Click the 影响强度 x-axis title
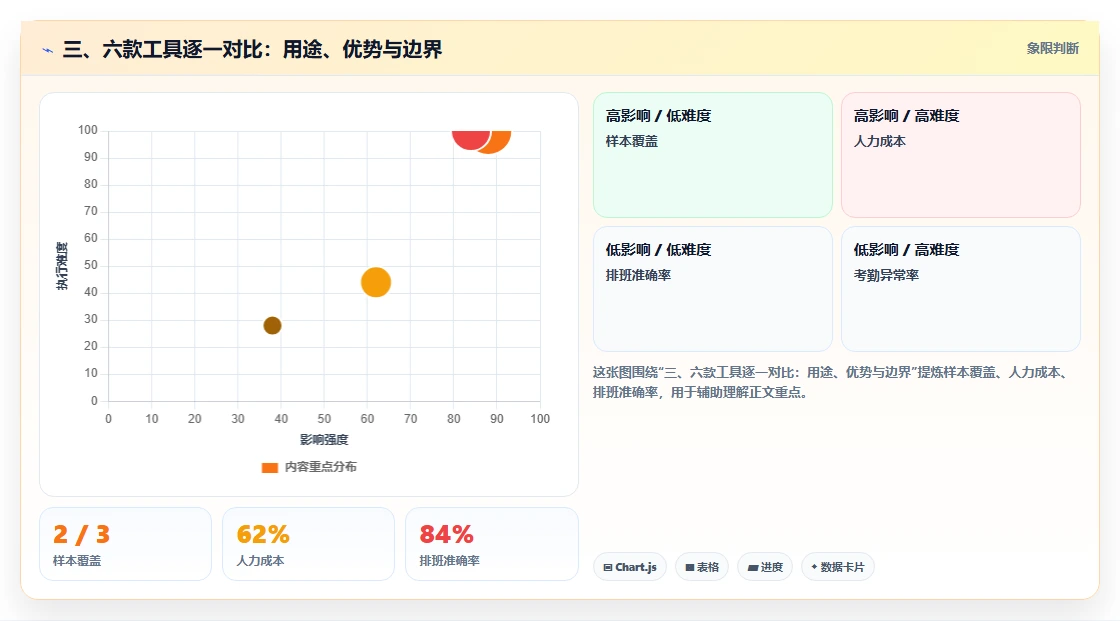The width and height of the screenshot is (1120, 621). [x=324, y=439]
